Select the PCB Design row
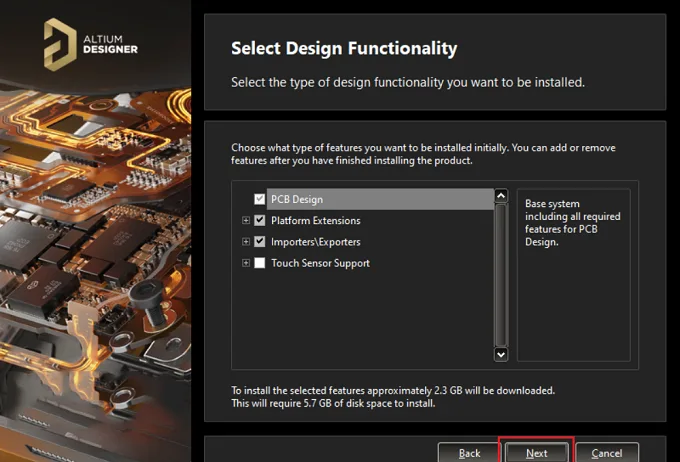Screen dimensions: 680x462 click(x=380, y=199)
